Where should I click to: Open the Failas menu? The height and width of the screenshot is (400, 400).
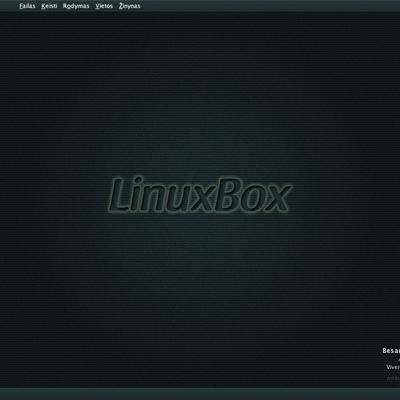point(27,6)
